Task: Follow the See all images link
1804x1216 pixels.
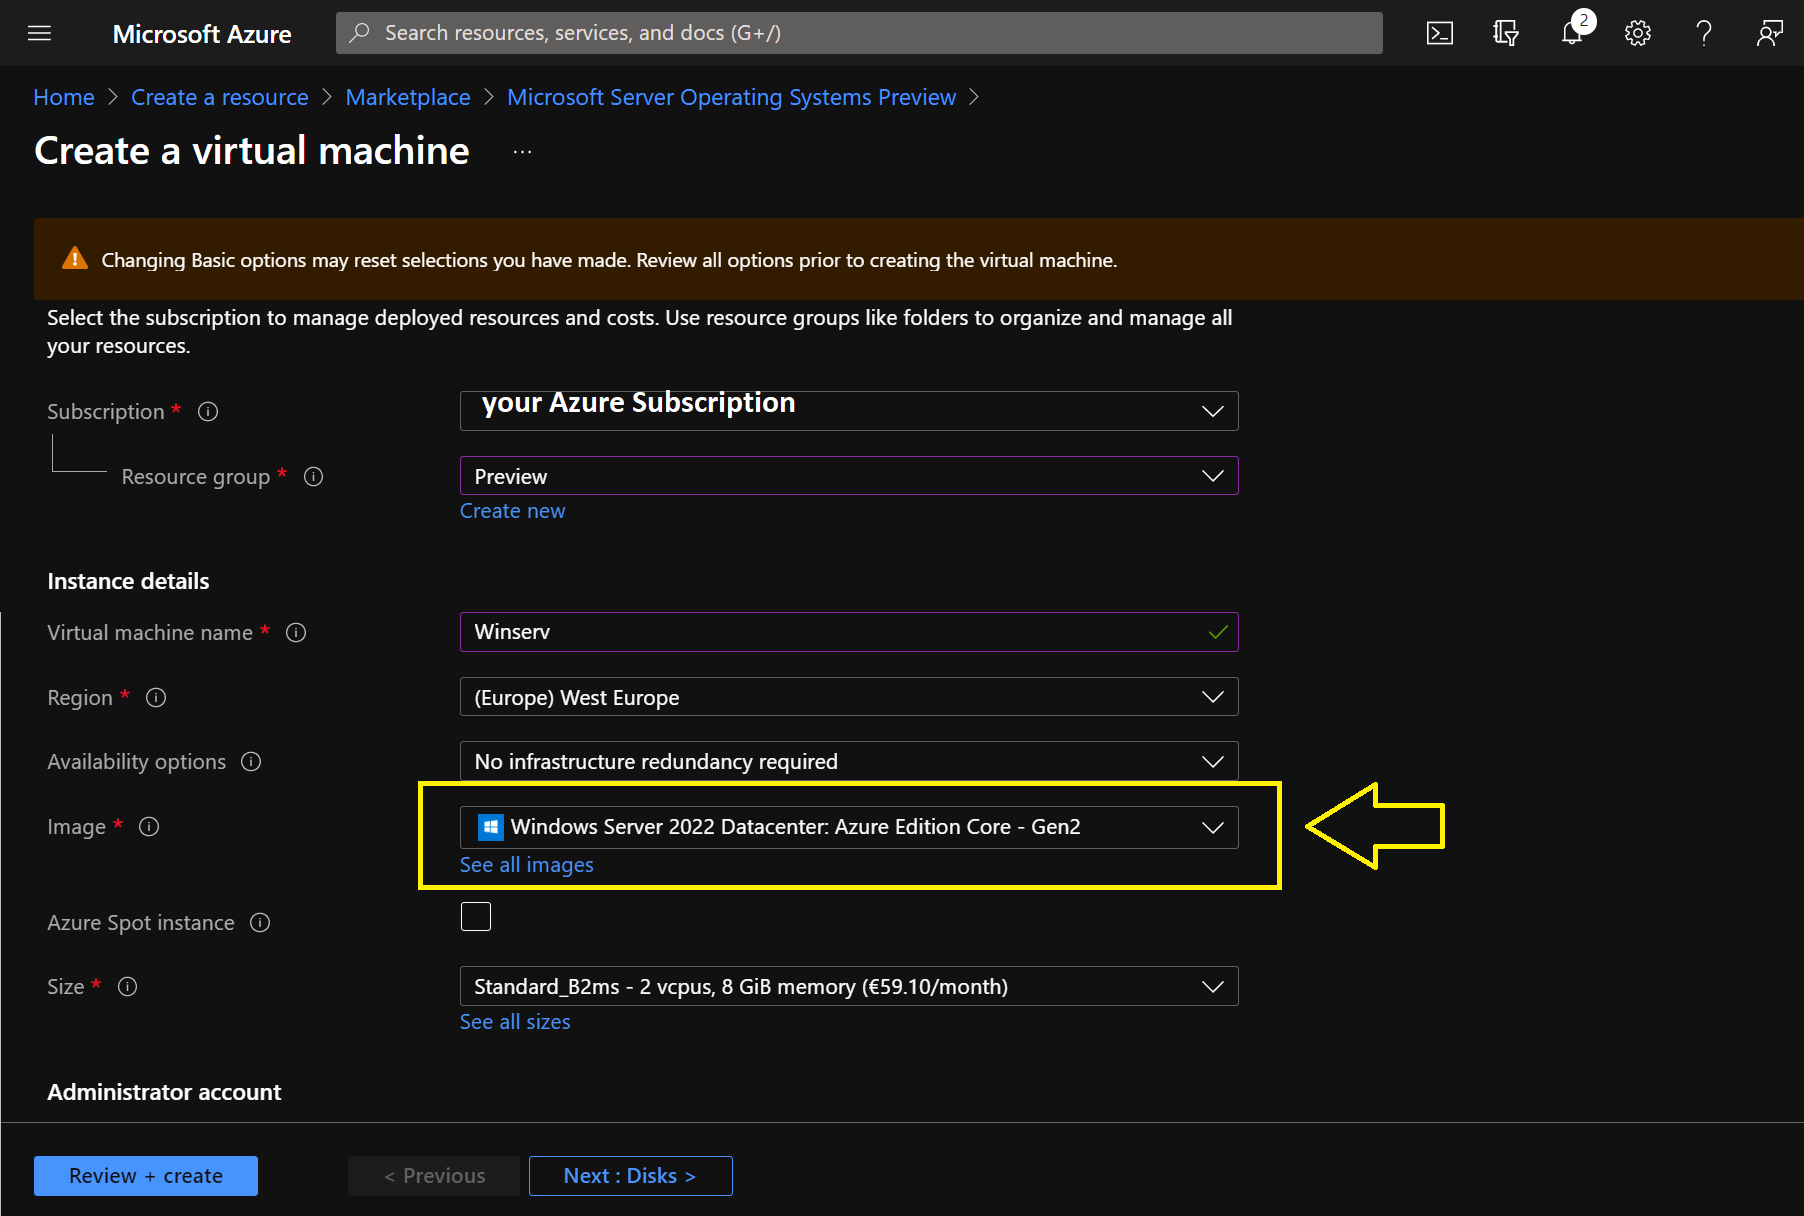Action: tap(526, 865)
